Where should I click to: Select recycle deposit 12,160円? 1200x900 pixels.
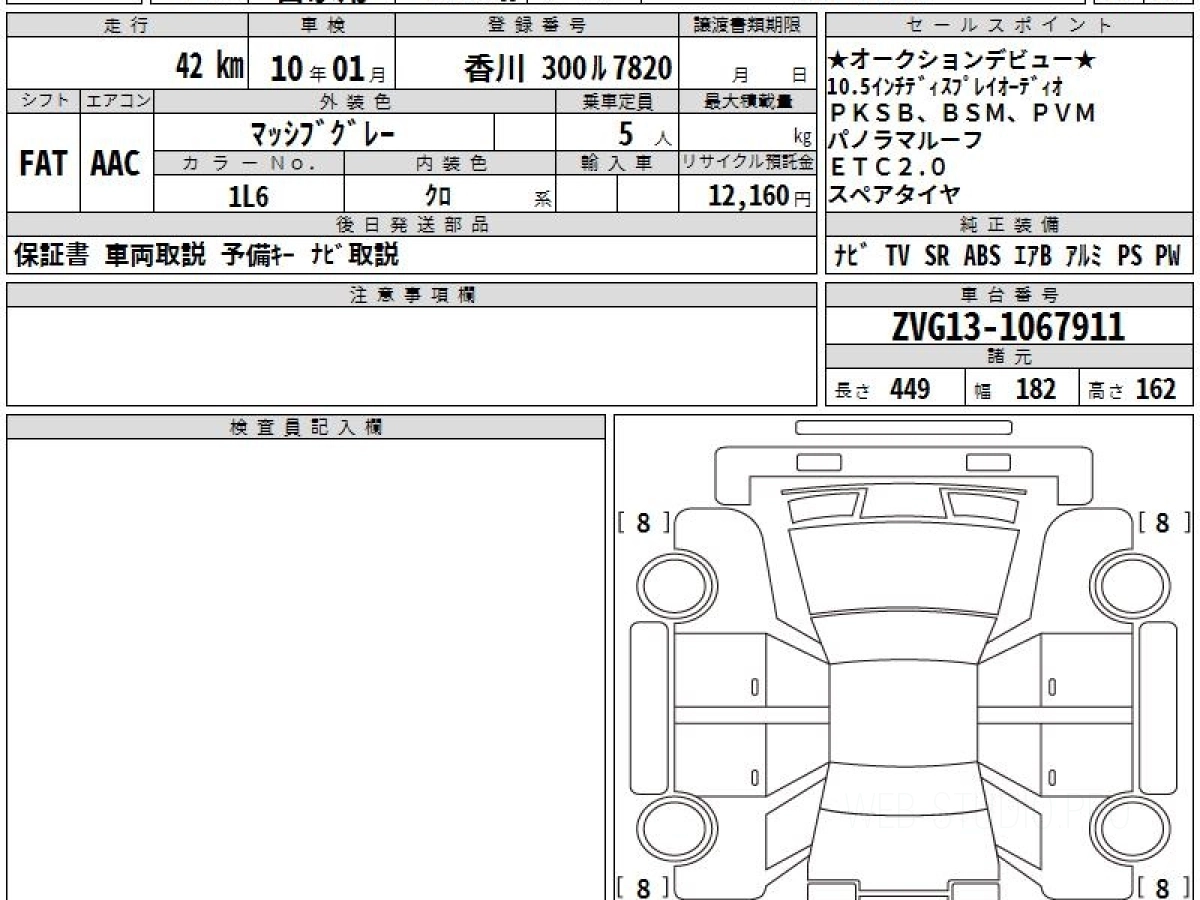pos(760,195)
